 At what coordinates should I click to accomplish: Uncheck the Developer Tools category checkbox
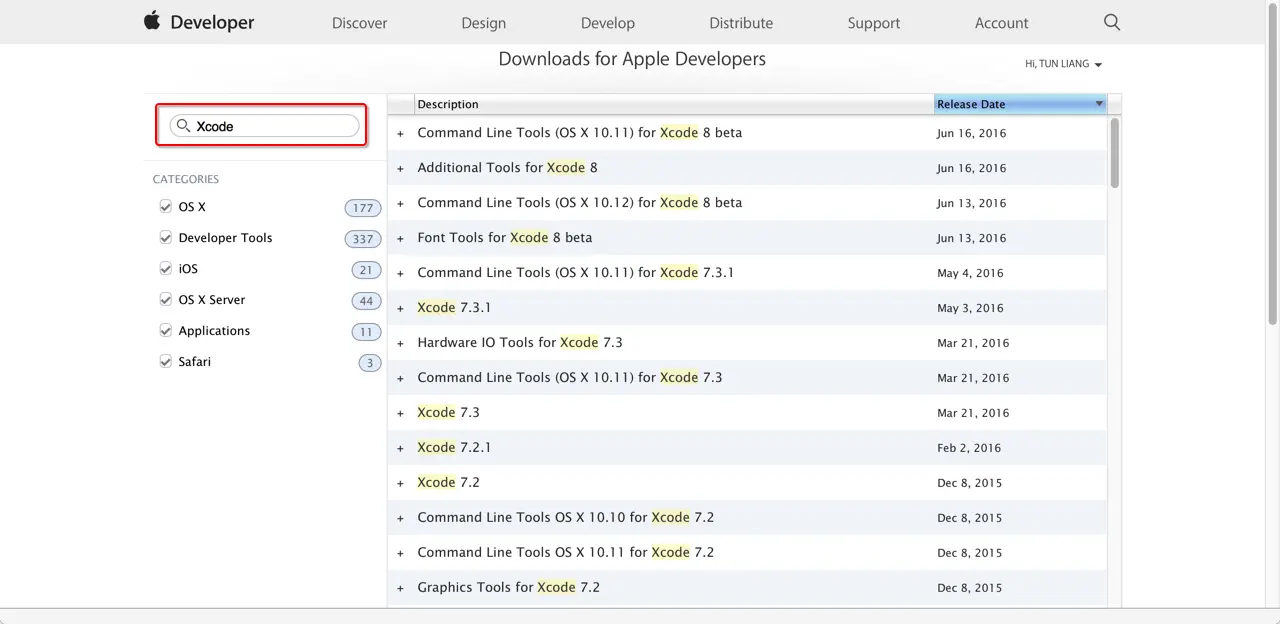point(166,237)
